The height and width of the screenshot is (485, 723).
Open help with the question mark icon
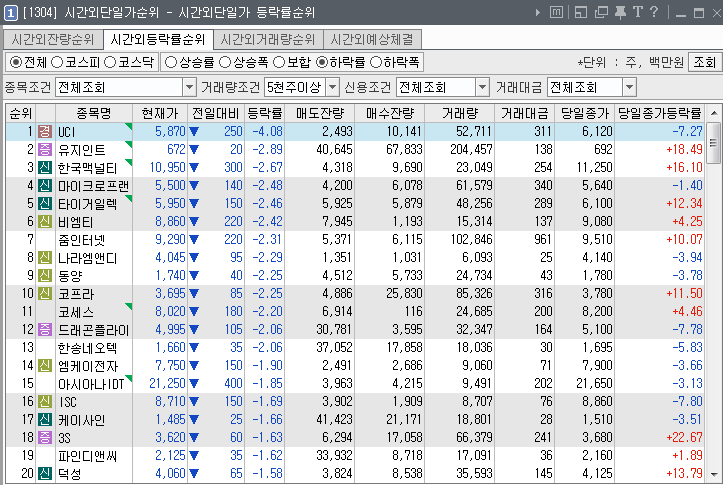[653, 12]
